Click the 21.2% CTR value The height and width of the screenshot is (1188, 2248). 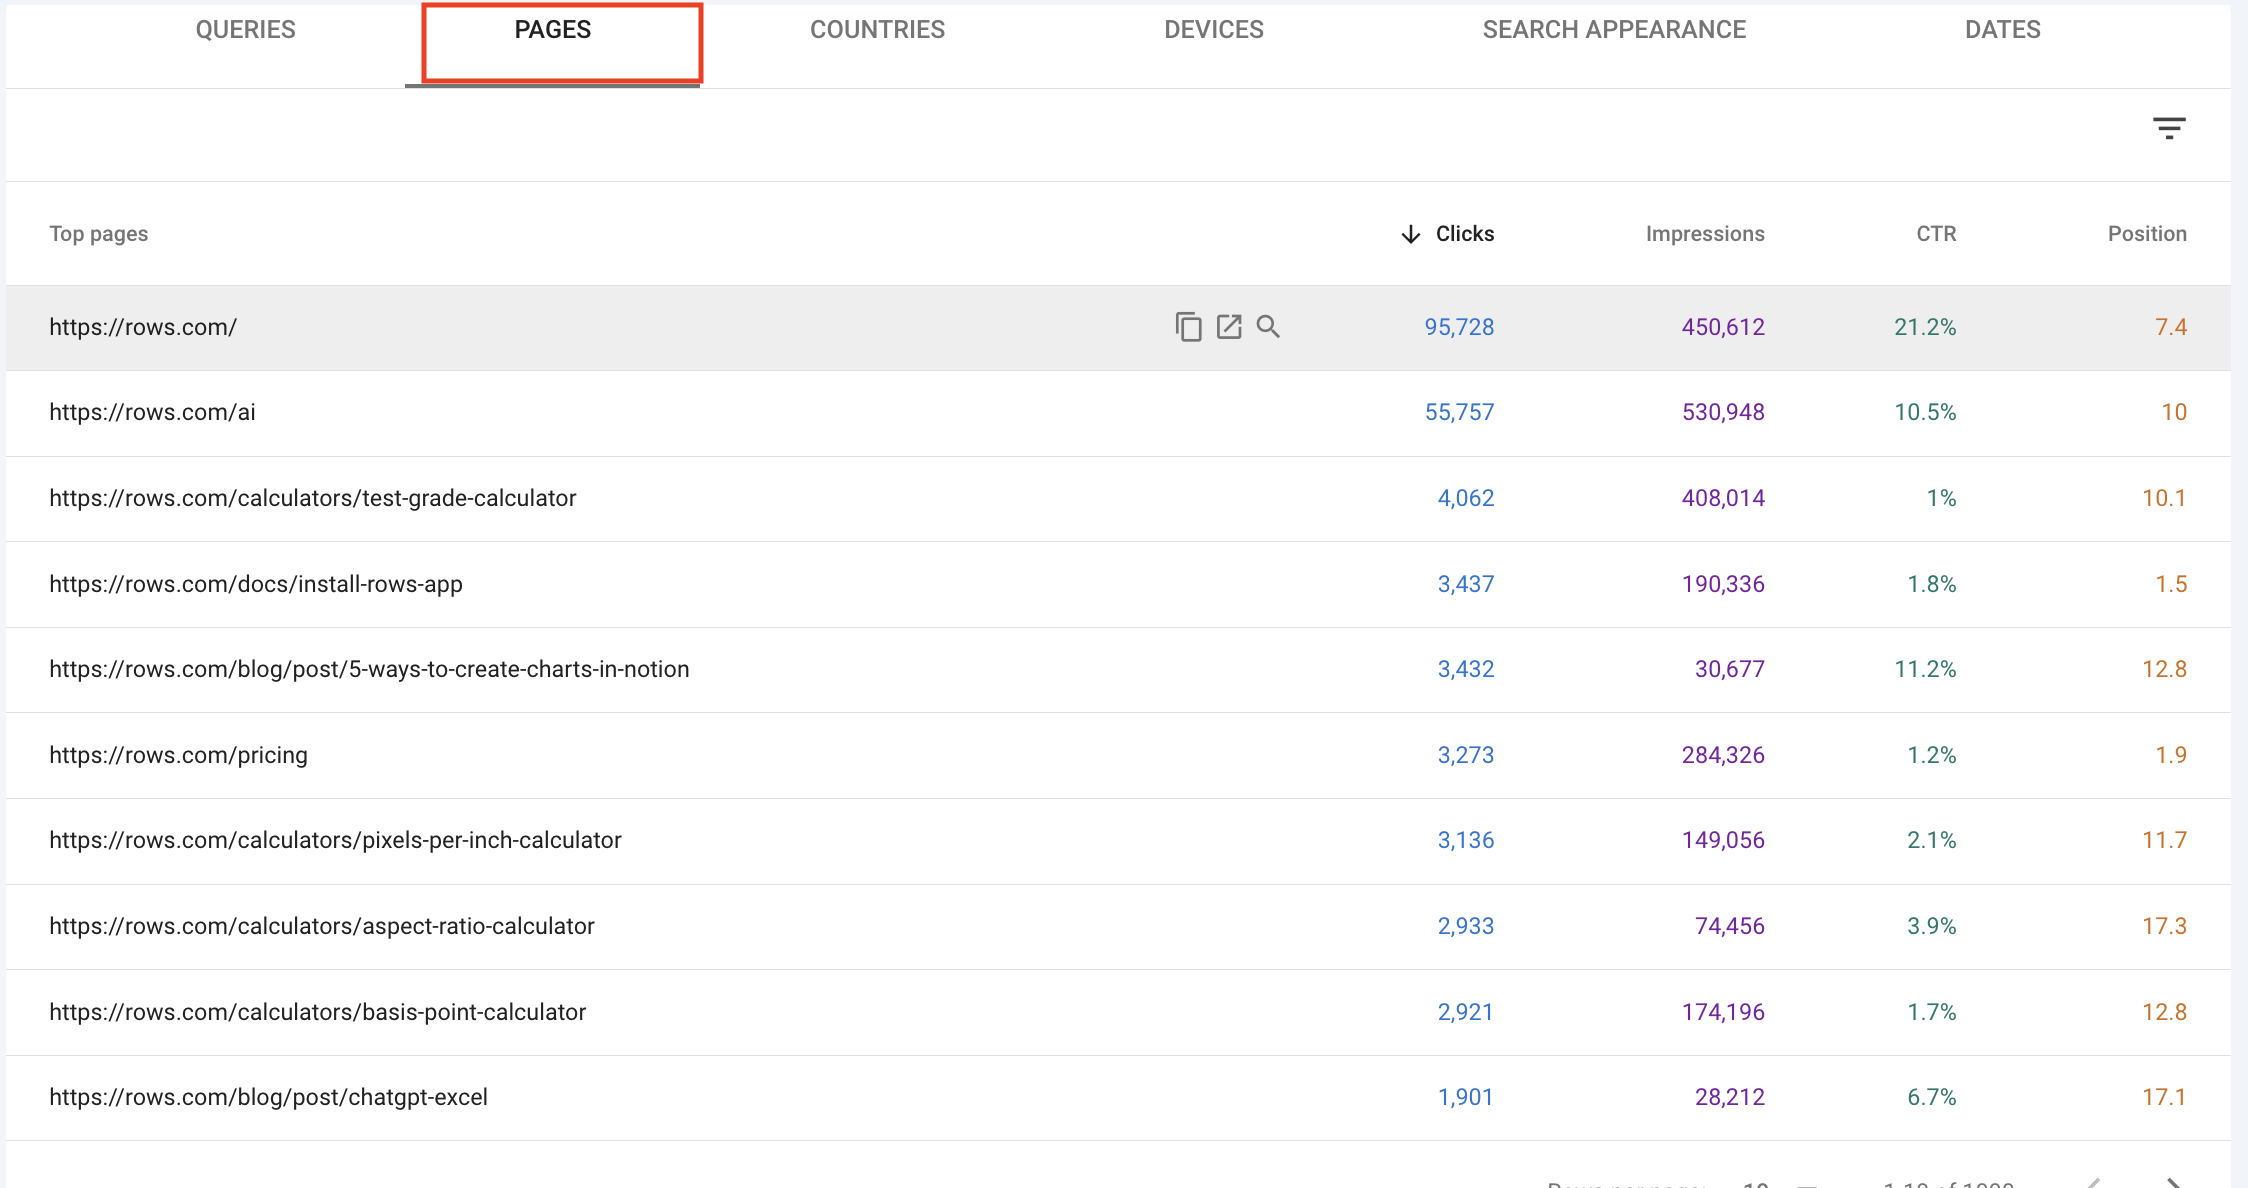point(1925,327)
